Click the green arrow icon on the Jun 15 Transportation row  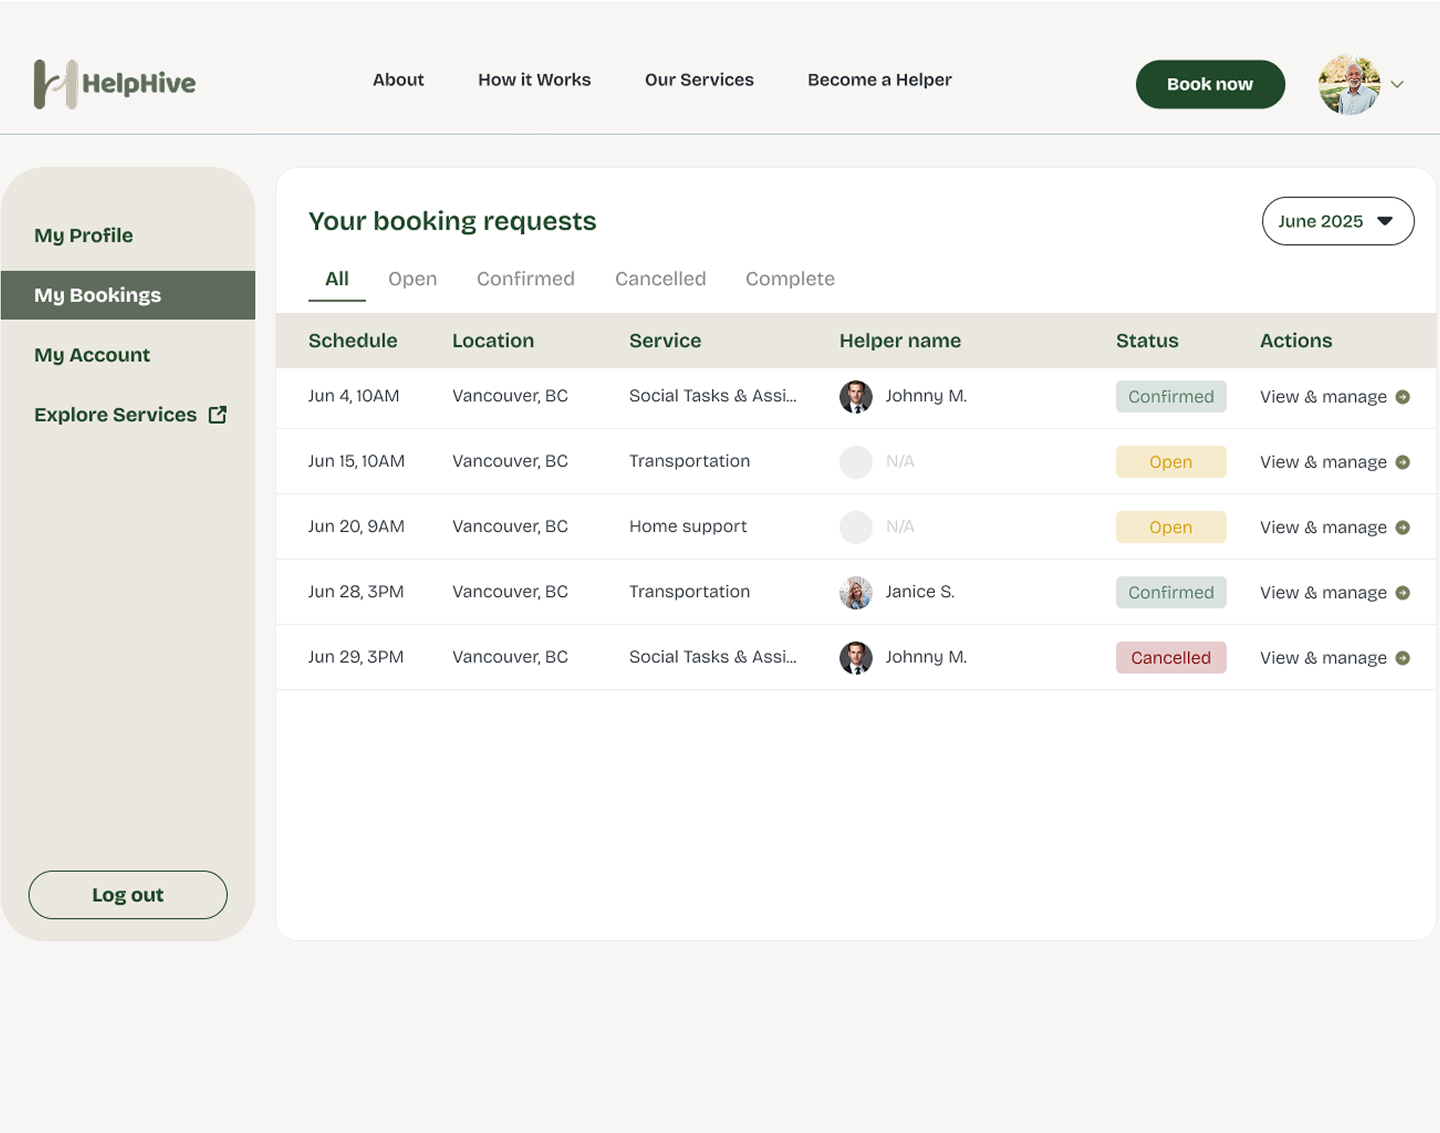[1404, 461]
